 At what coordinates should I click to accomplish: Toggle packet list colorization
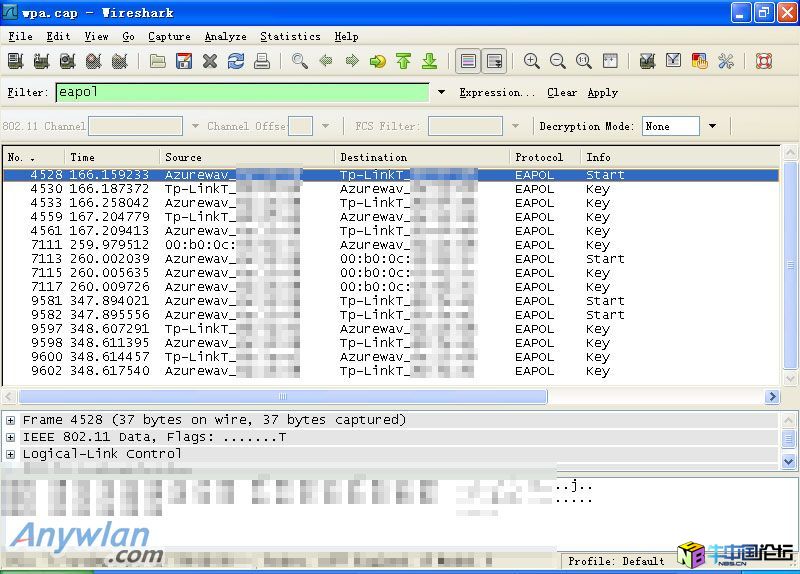coord(468,61)
